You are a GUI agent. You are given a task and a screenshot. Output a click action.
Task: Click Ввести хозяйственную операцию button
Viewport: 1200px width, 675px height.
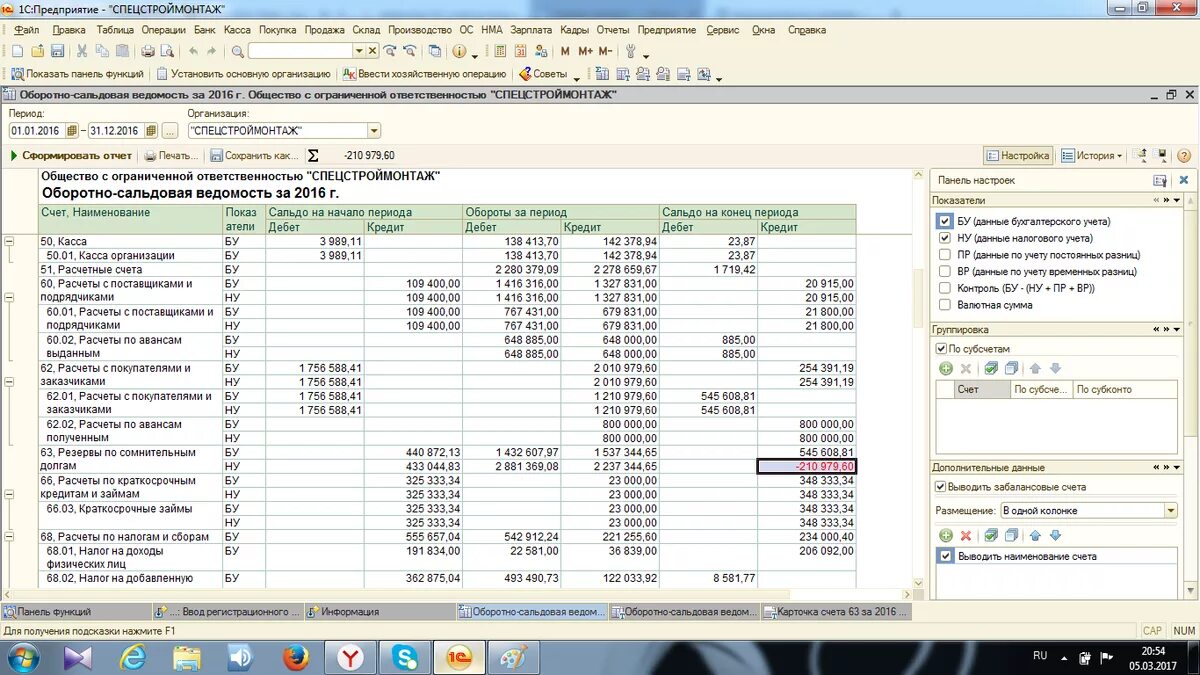tap(425, 74)
